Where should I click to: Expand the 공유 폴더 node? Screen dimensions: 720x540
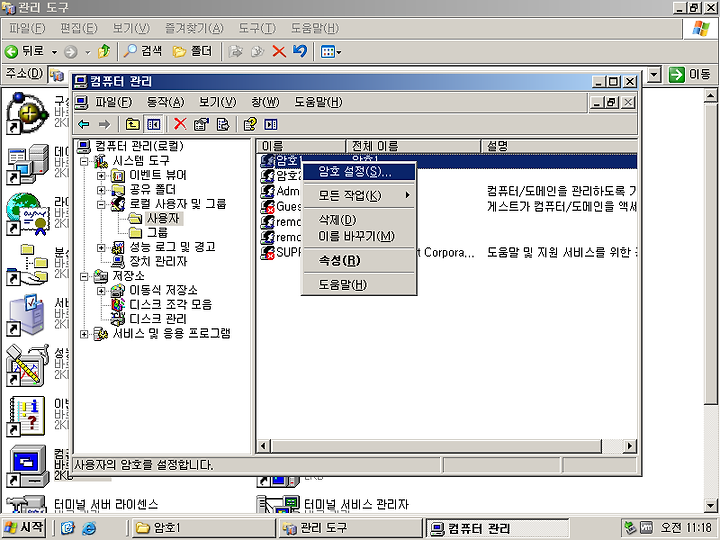tap(101, 190)
